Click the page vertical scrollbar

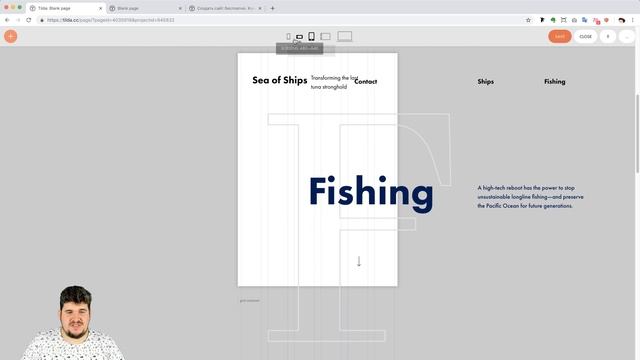(x=637, y=134)
